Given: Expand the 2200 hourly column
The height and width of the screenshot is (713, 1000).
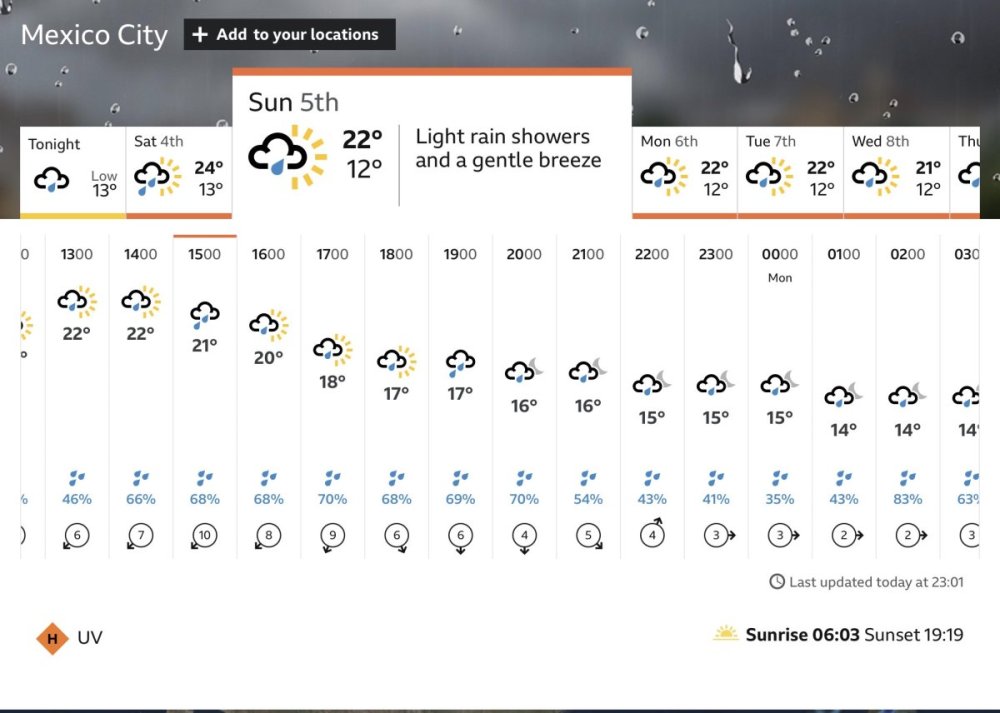Looking at the screenshot, I should [652, 397].
